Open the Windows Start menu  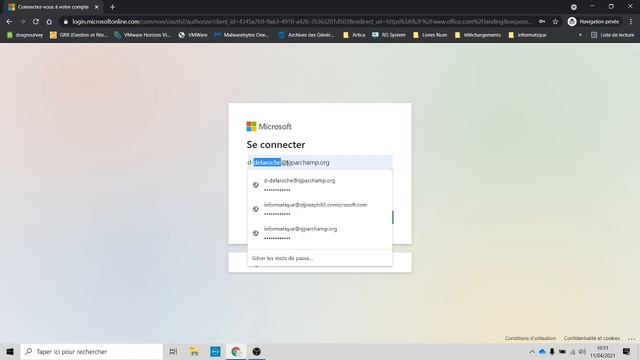[x=10, y=351]
